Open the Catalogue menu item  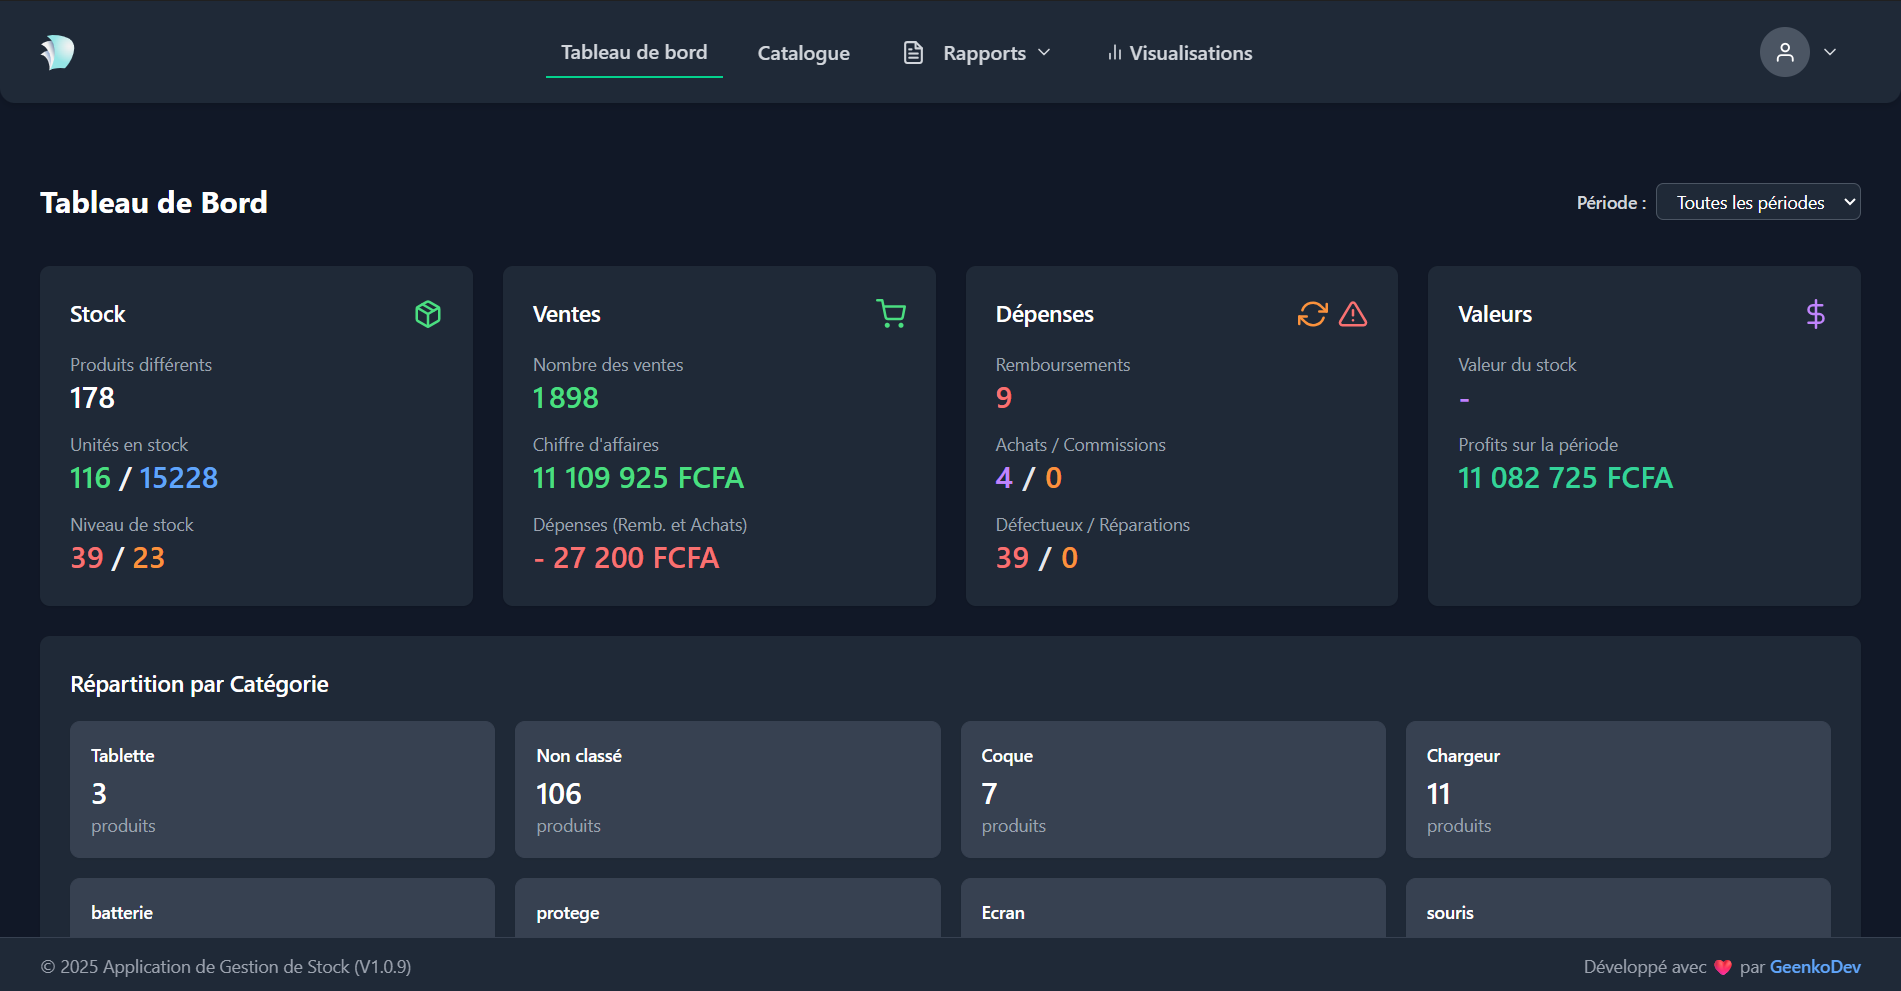coord(803,53)
